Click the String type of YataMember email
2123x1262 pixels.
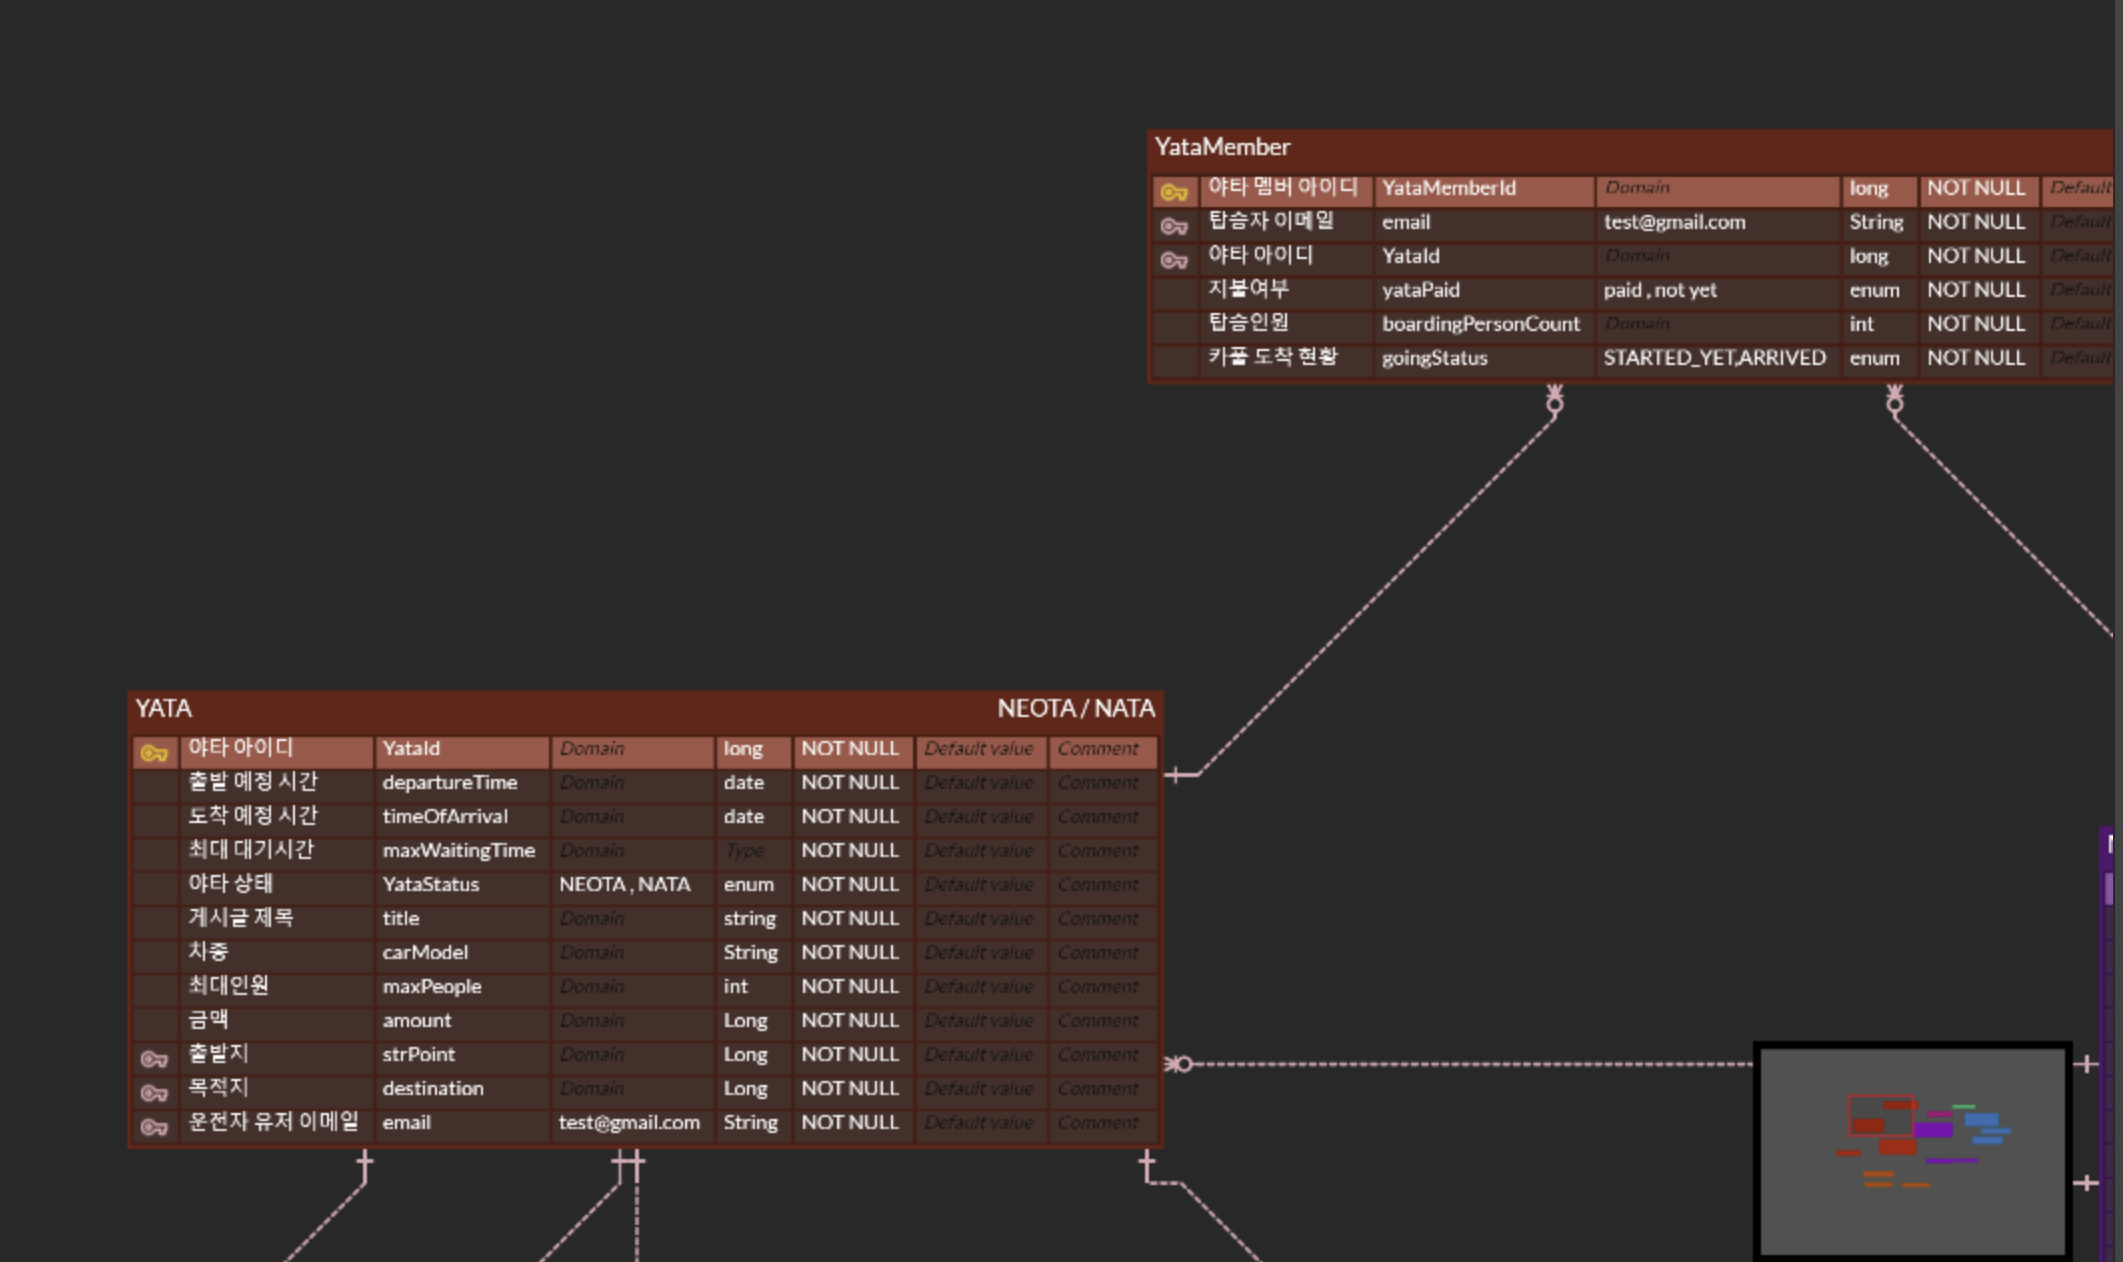click(x=1875, y=222)
